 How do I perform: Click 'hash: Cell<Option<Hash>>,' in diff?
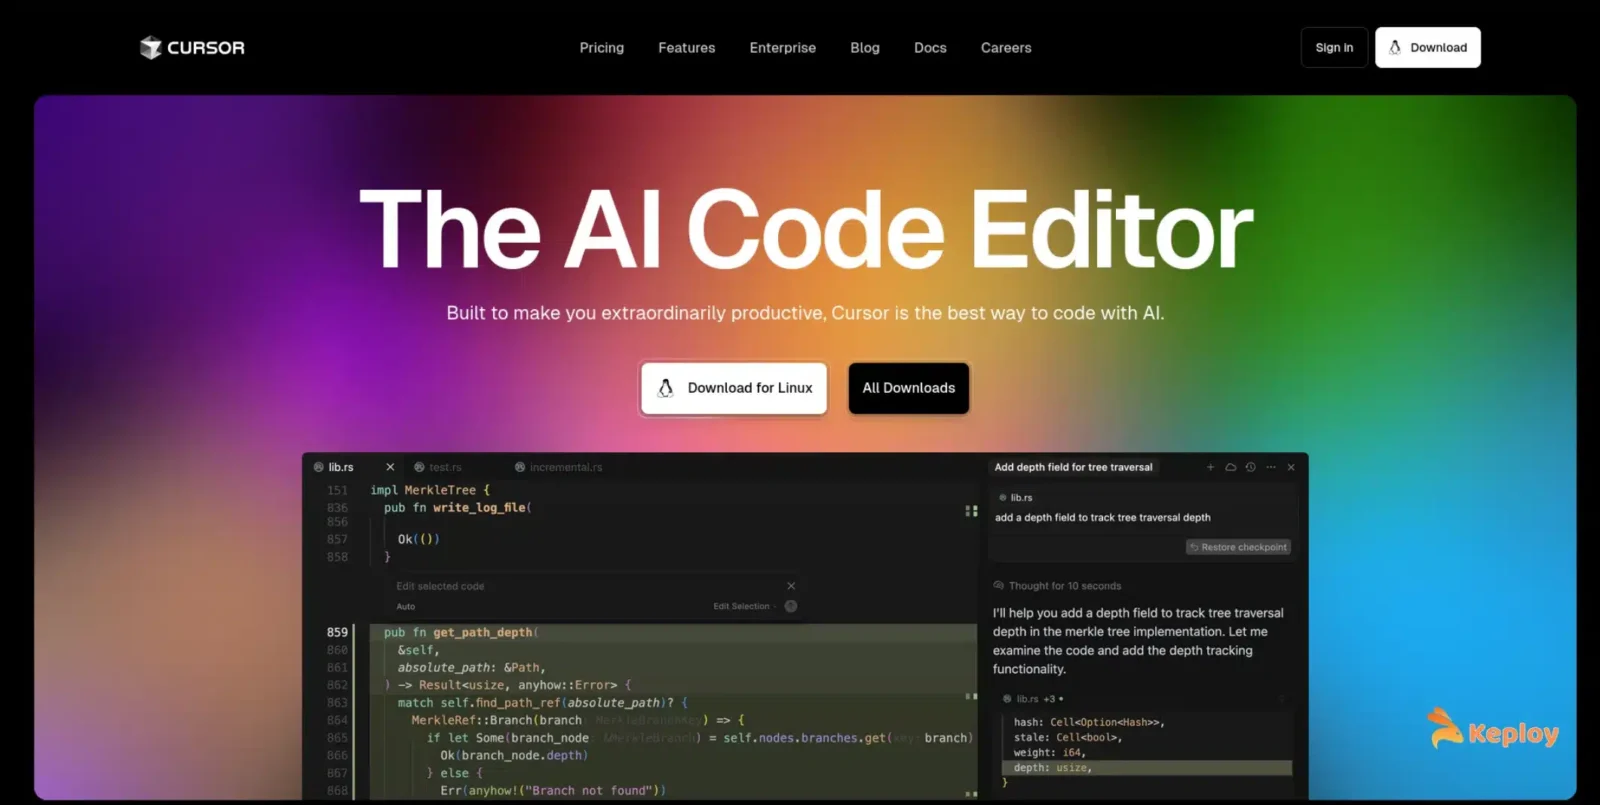pos(1089,722)
